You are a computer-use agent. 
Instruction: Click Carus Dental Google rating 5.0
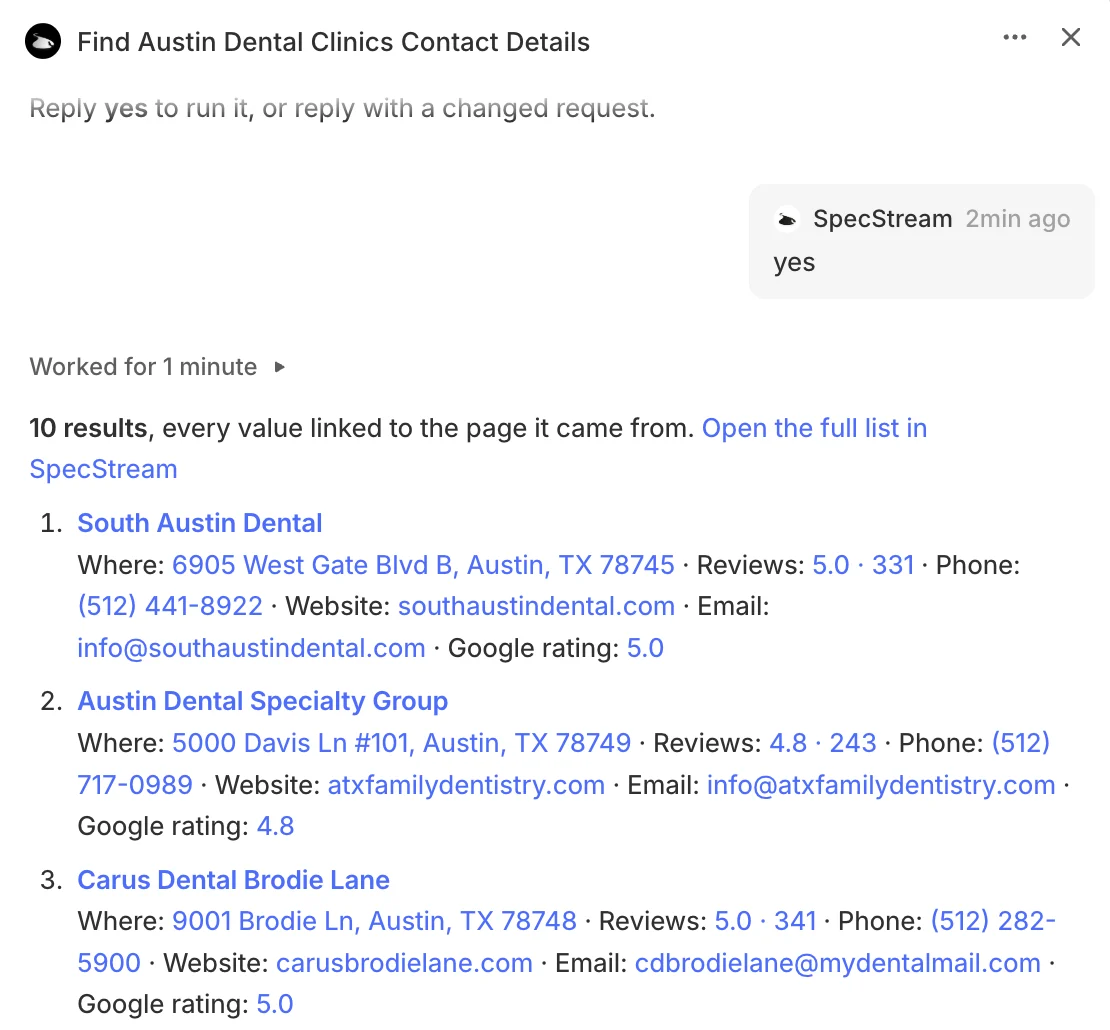coord(275,1005)
